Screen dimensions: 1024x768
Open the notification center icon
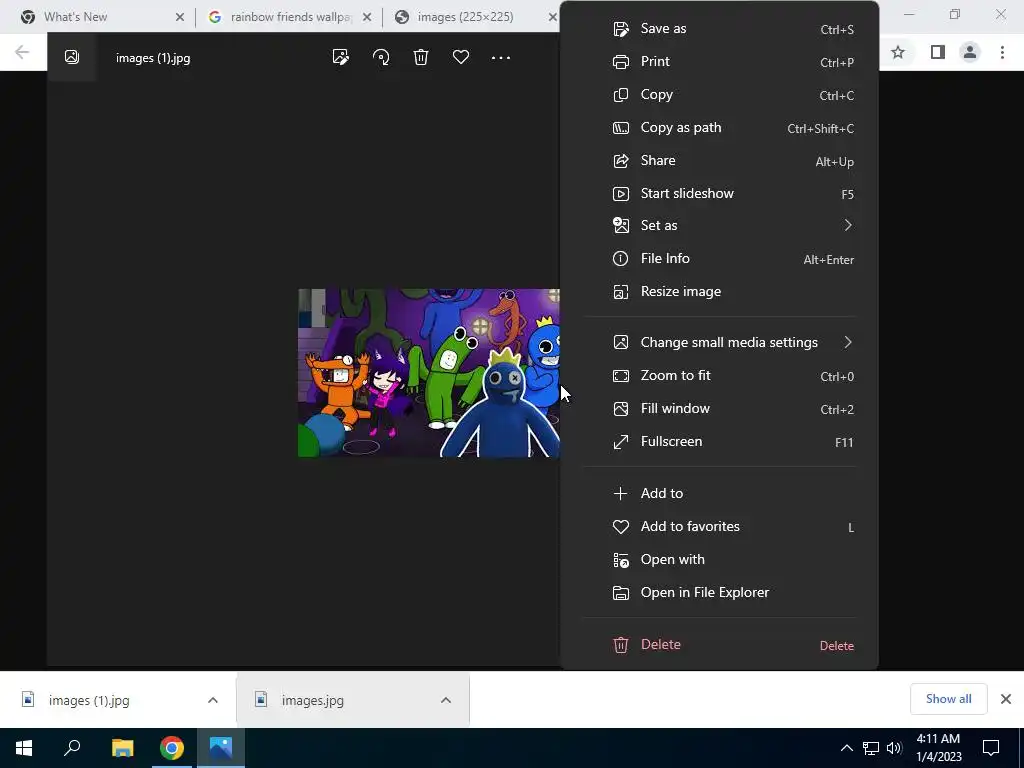click(991, 748)
